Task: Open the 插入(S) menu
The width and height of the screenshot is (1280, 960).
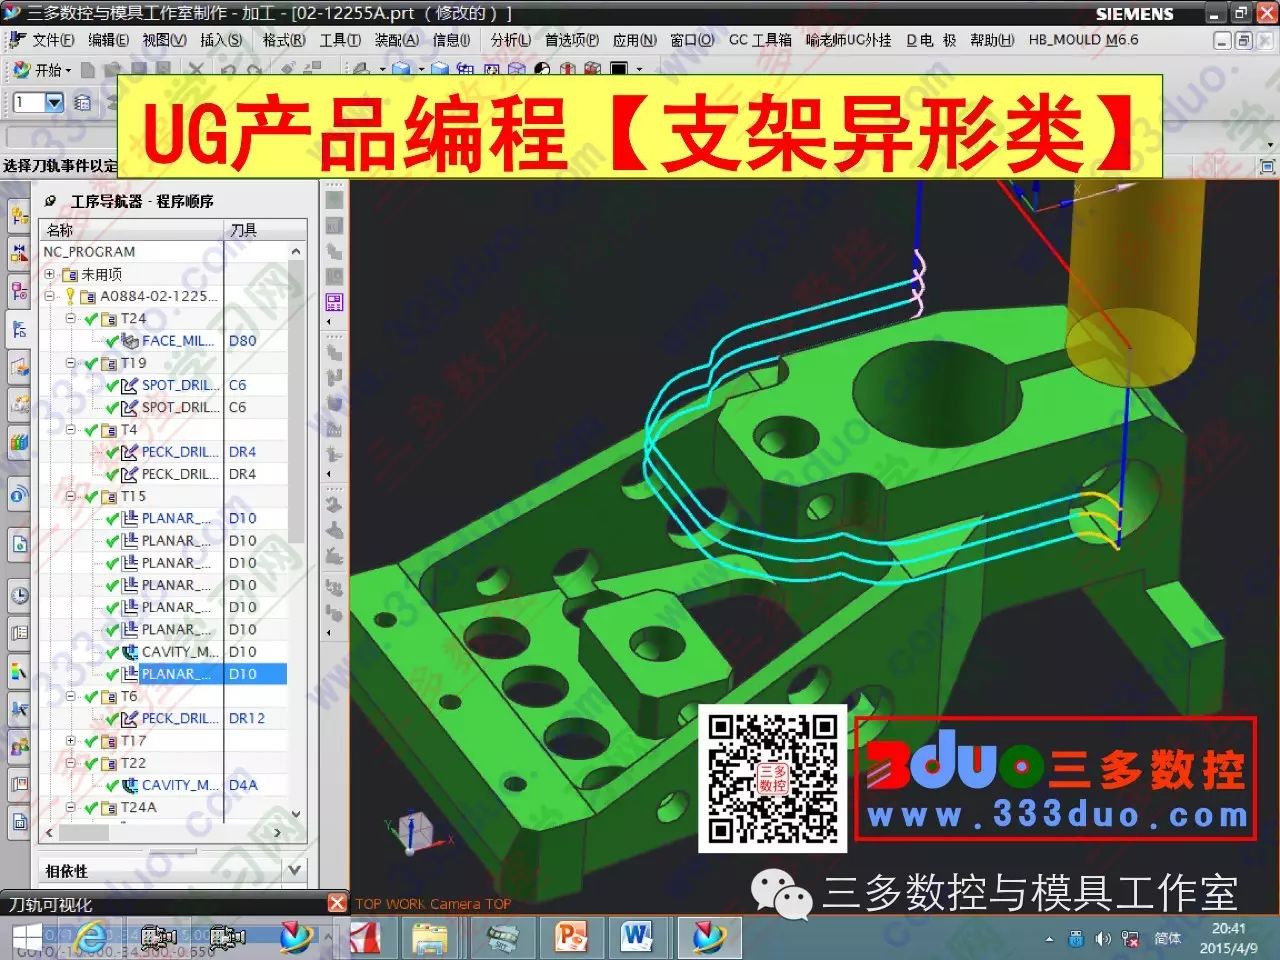Action: pos(221,40)
